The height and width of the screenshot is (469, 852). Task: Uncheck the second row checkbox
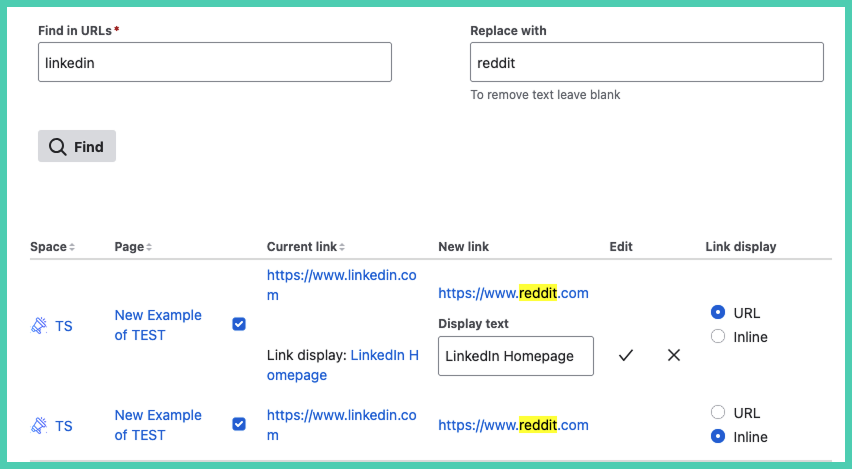click(x=239, y=424)
